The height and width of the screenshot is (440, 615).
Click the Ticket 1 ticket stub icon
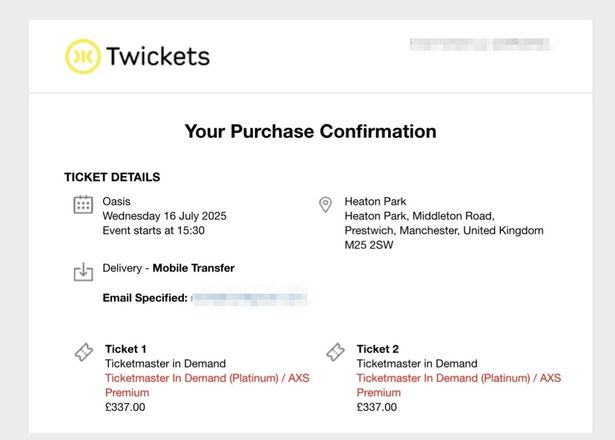point(84,353)
